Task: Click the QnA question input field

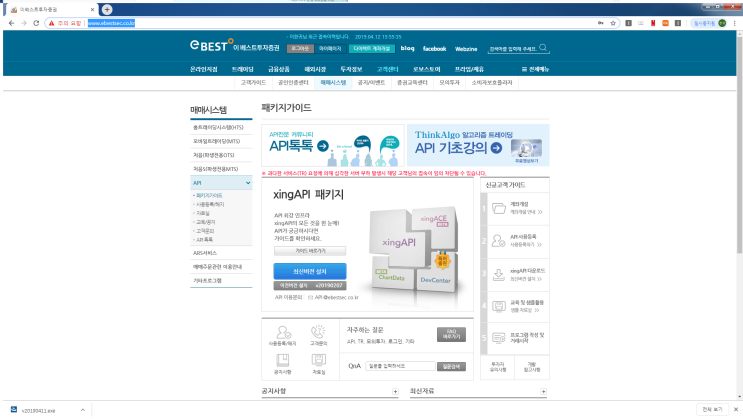Action: point(400,366)
